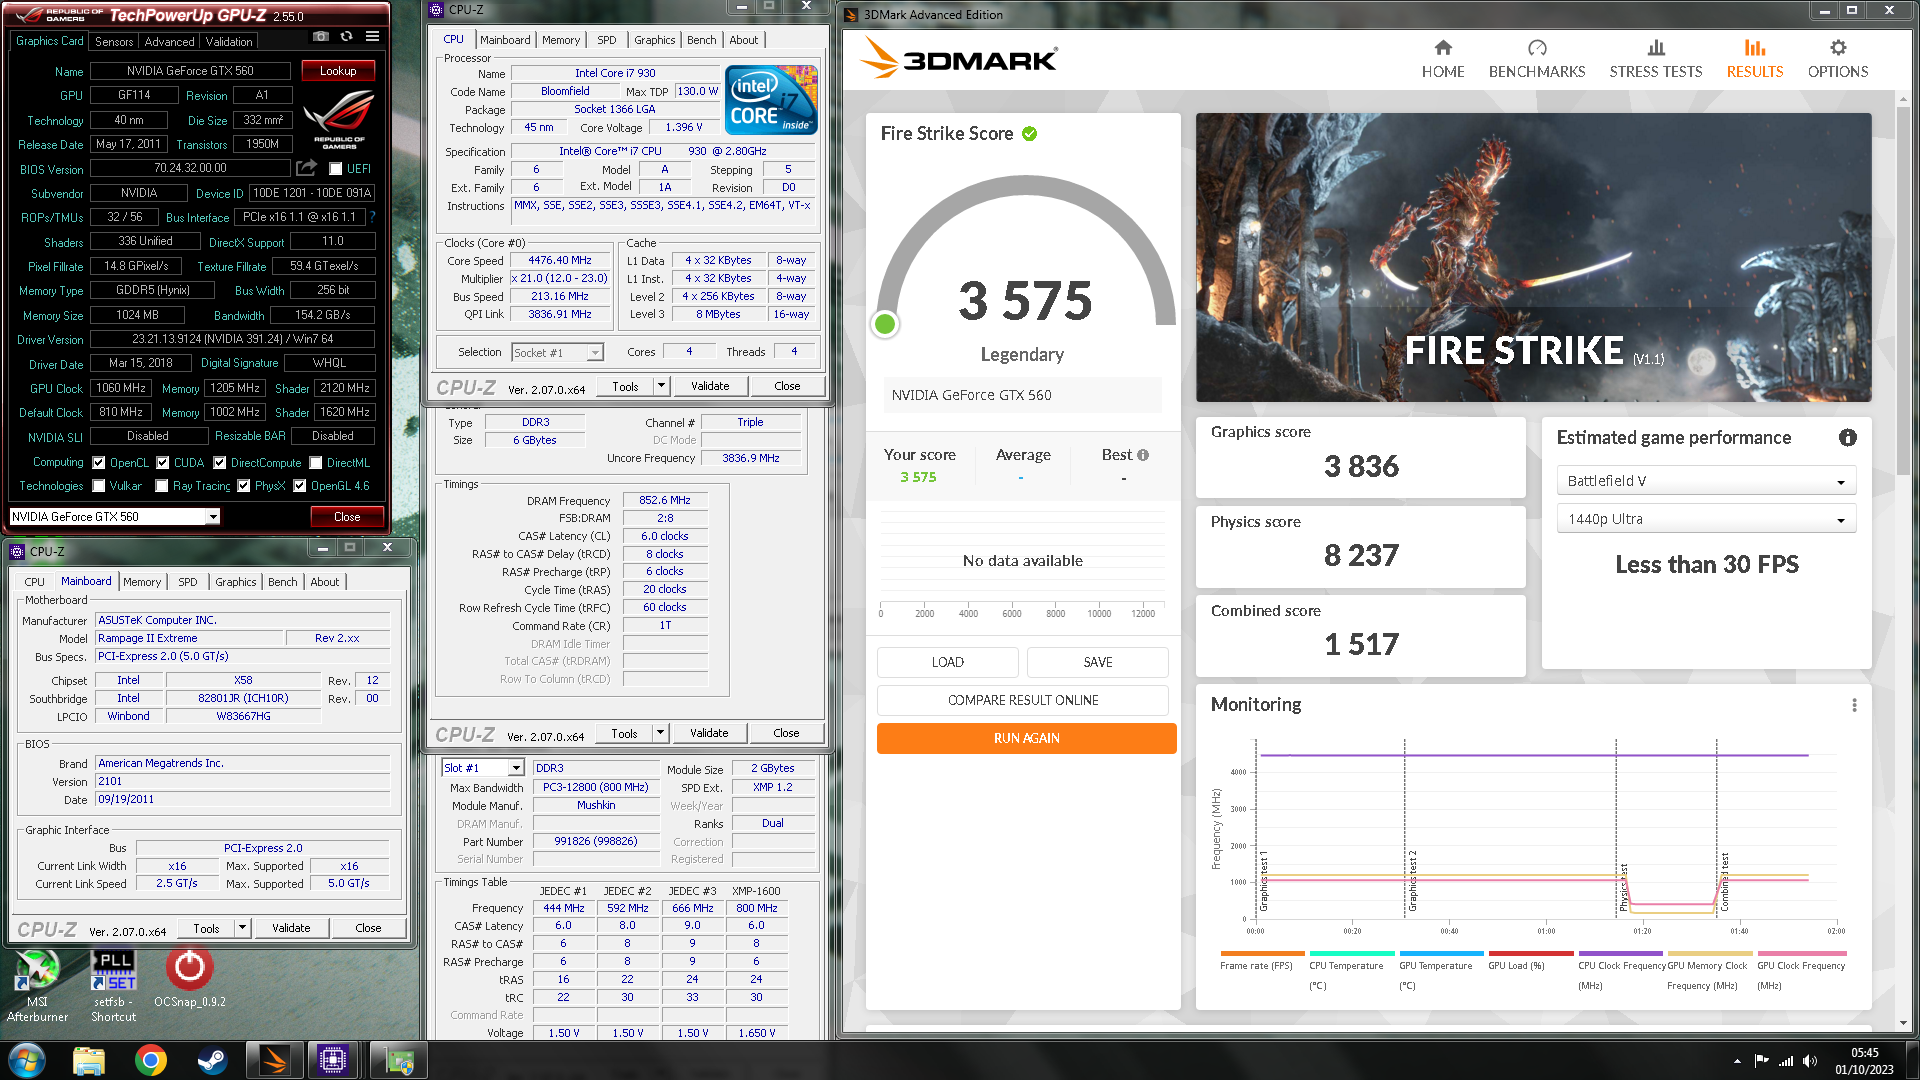This screenshot has width=1920, height=1080.
Task: Click the info icon next to Best
Action: (1143, 455)
